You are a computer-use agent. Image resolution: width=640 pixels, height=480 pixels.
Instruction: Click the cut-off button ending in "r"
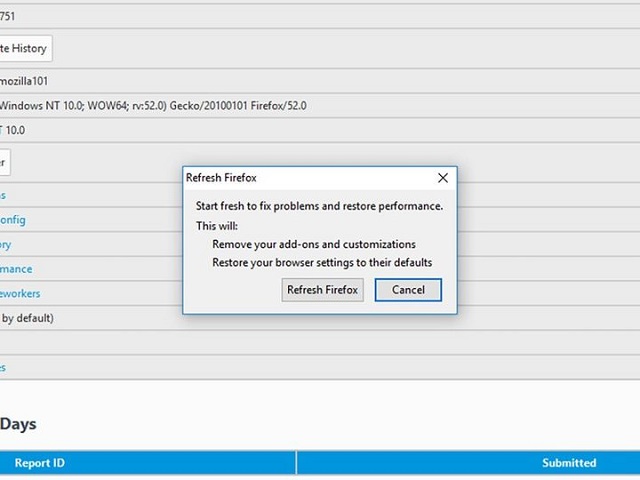coord(4,162)
